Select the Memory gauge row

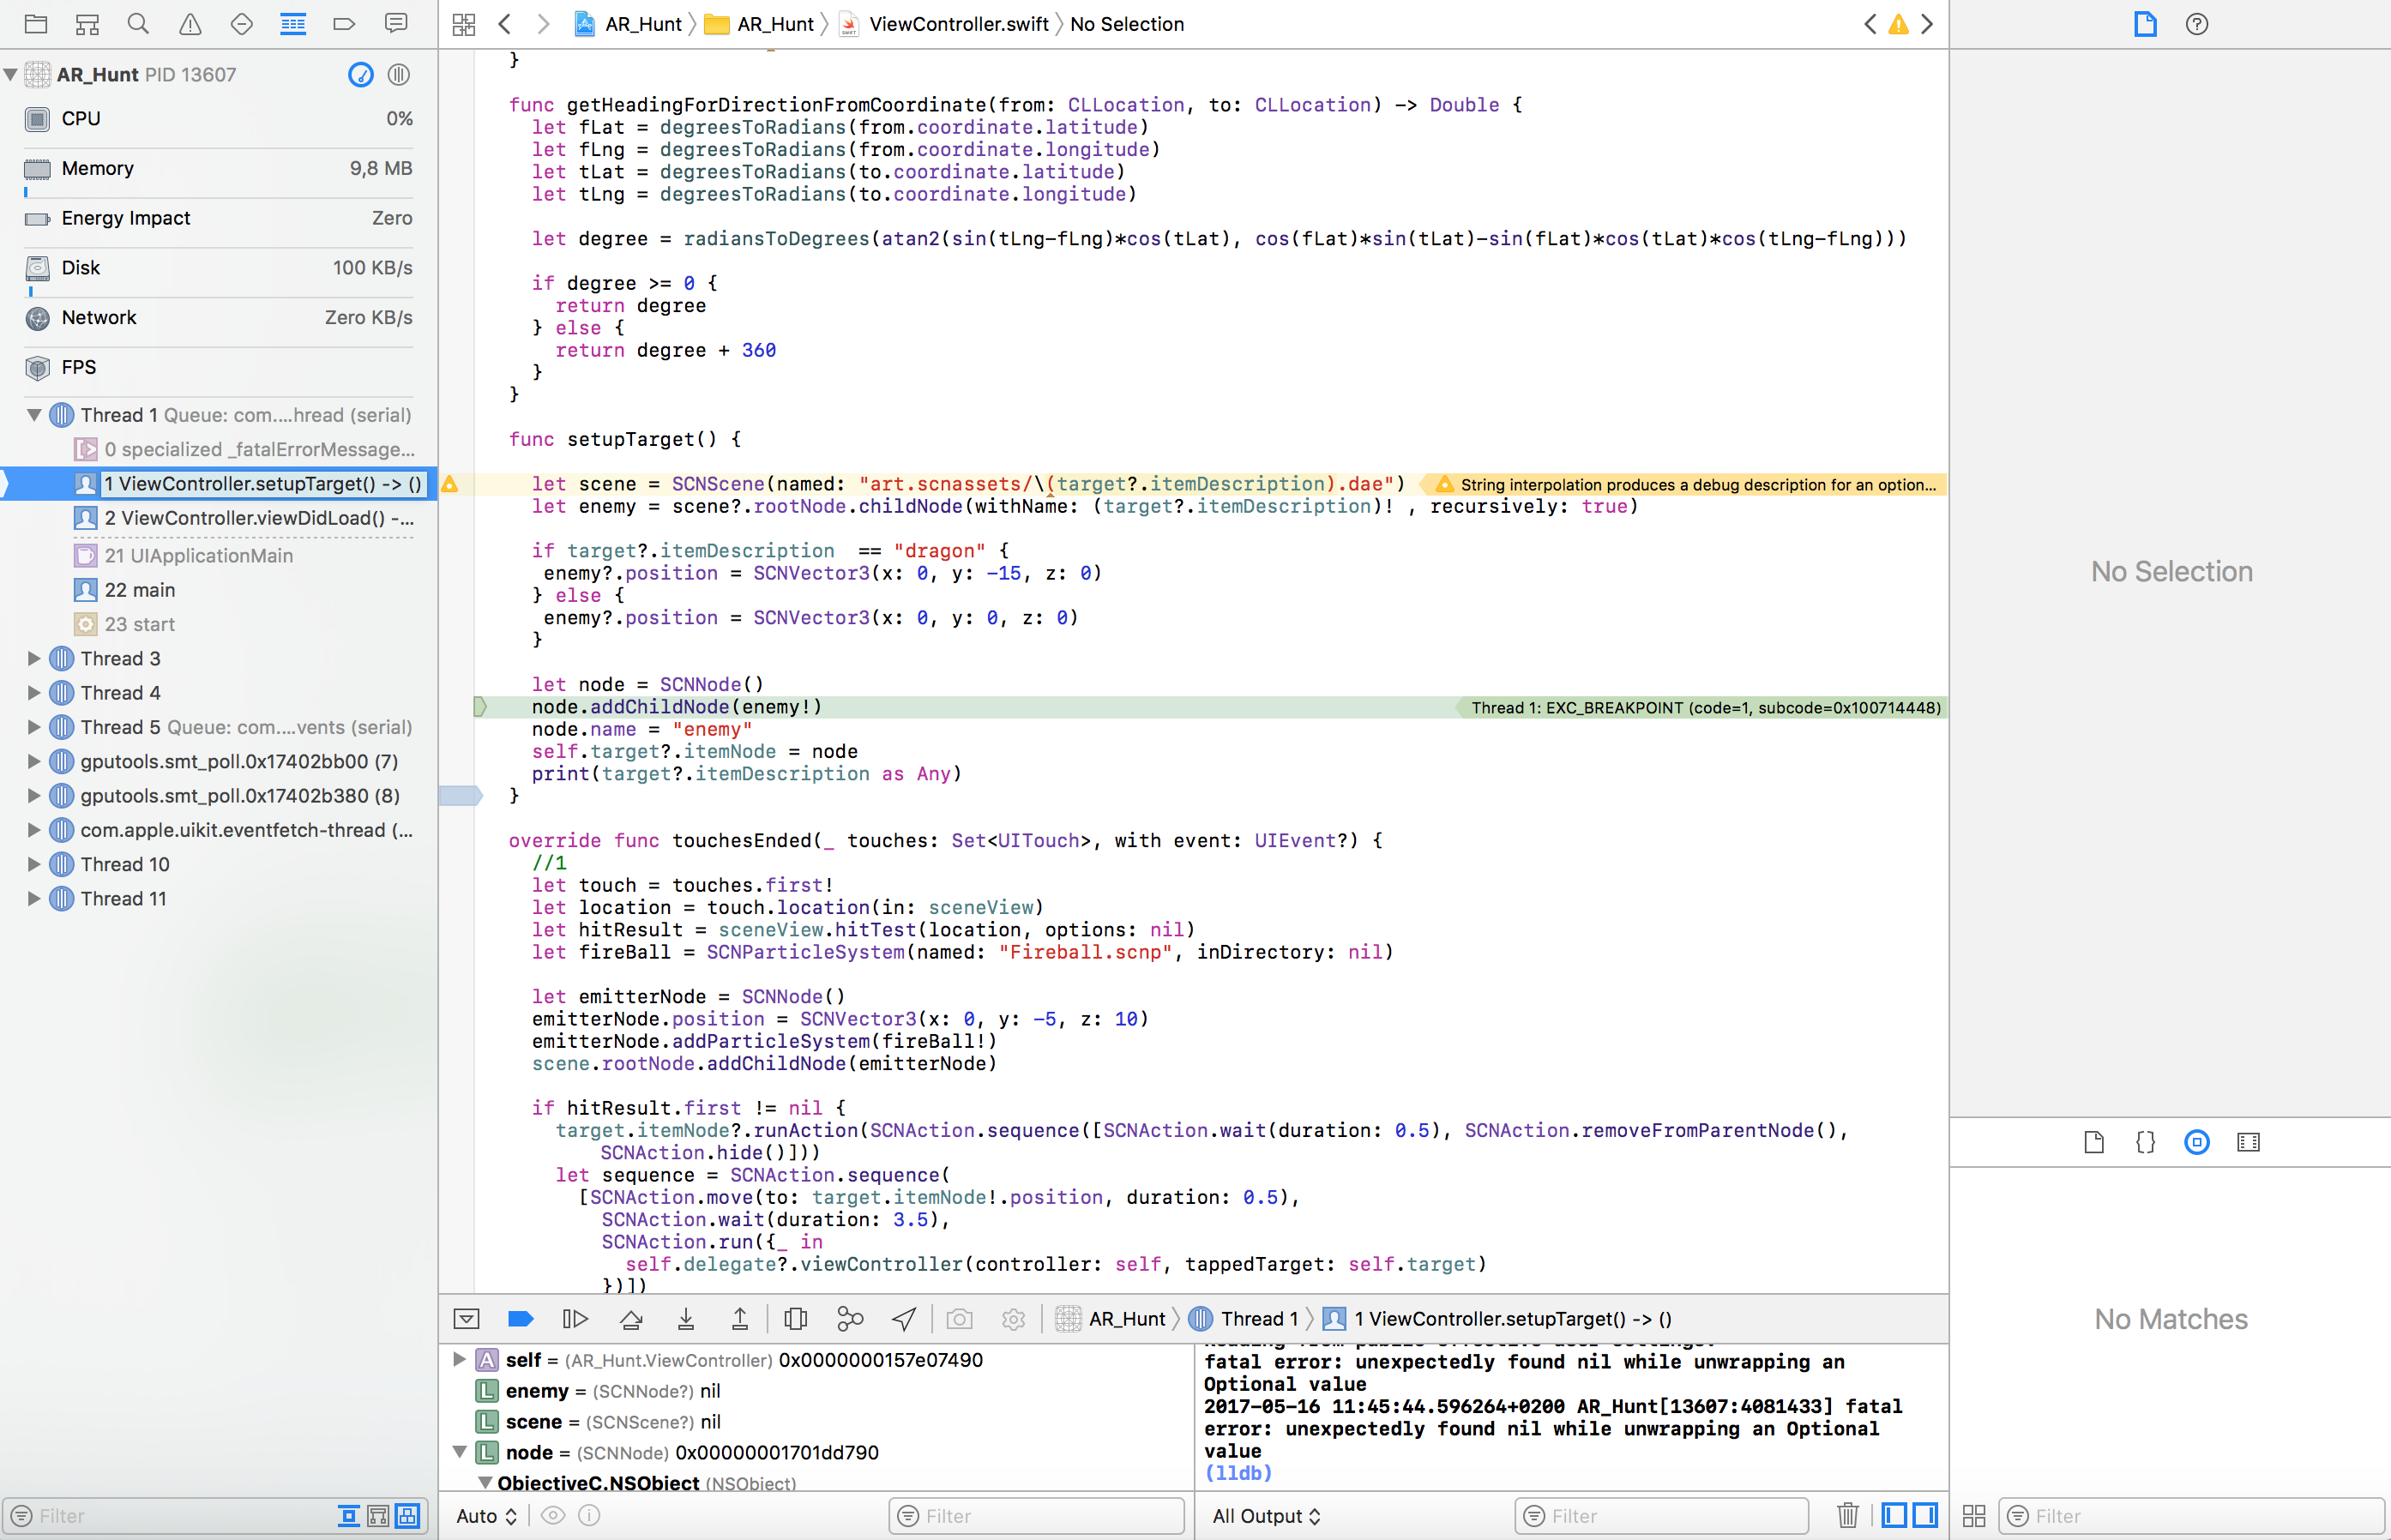[218, 168]
